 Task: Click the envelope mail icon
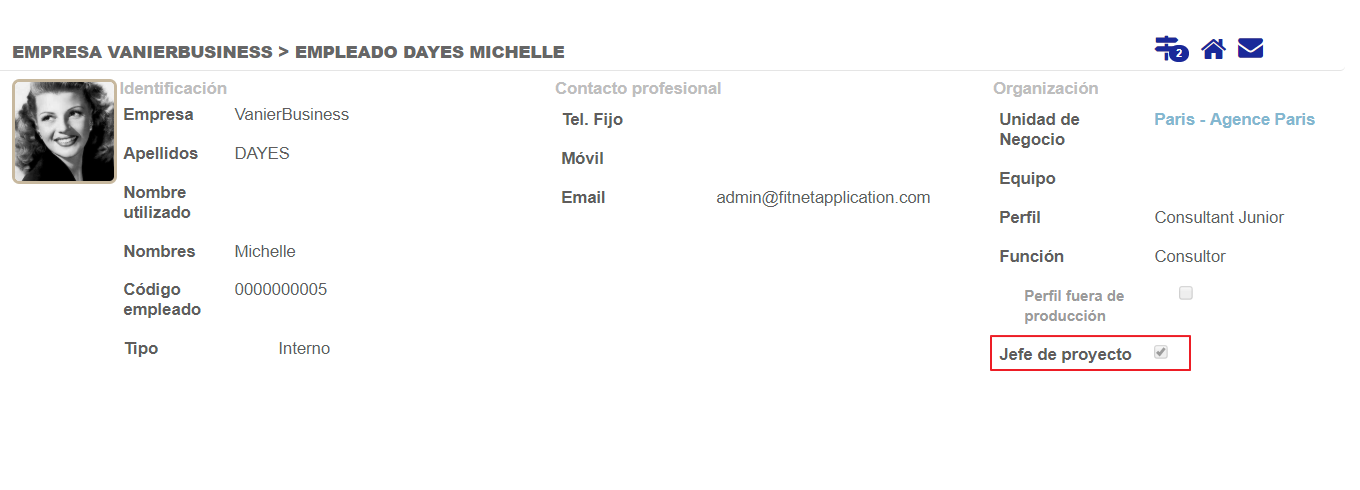coord(1250,47)
